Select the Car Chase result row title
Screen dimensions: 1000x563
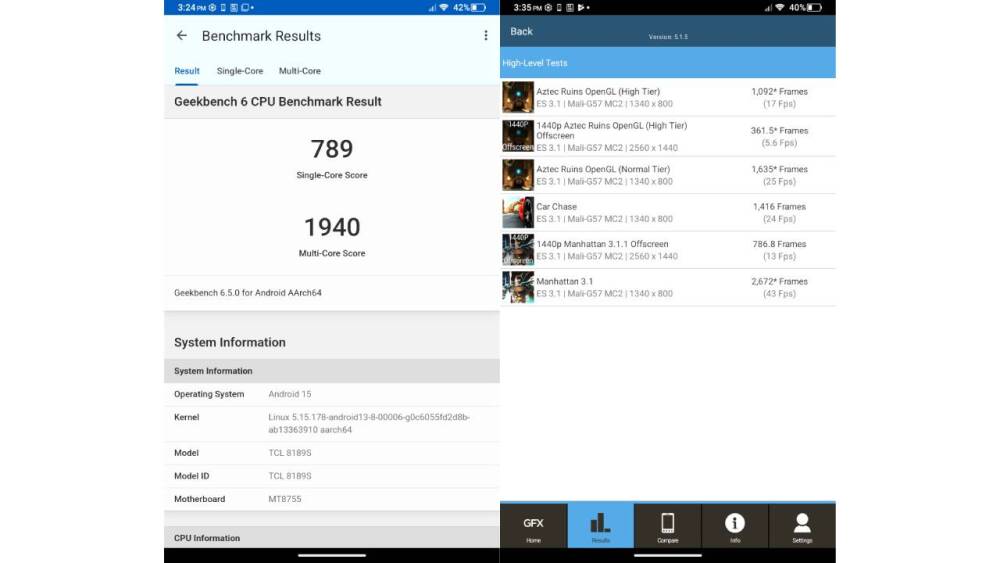pos(556,207)
